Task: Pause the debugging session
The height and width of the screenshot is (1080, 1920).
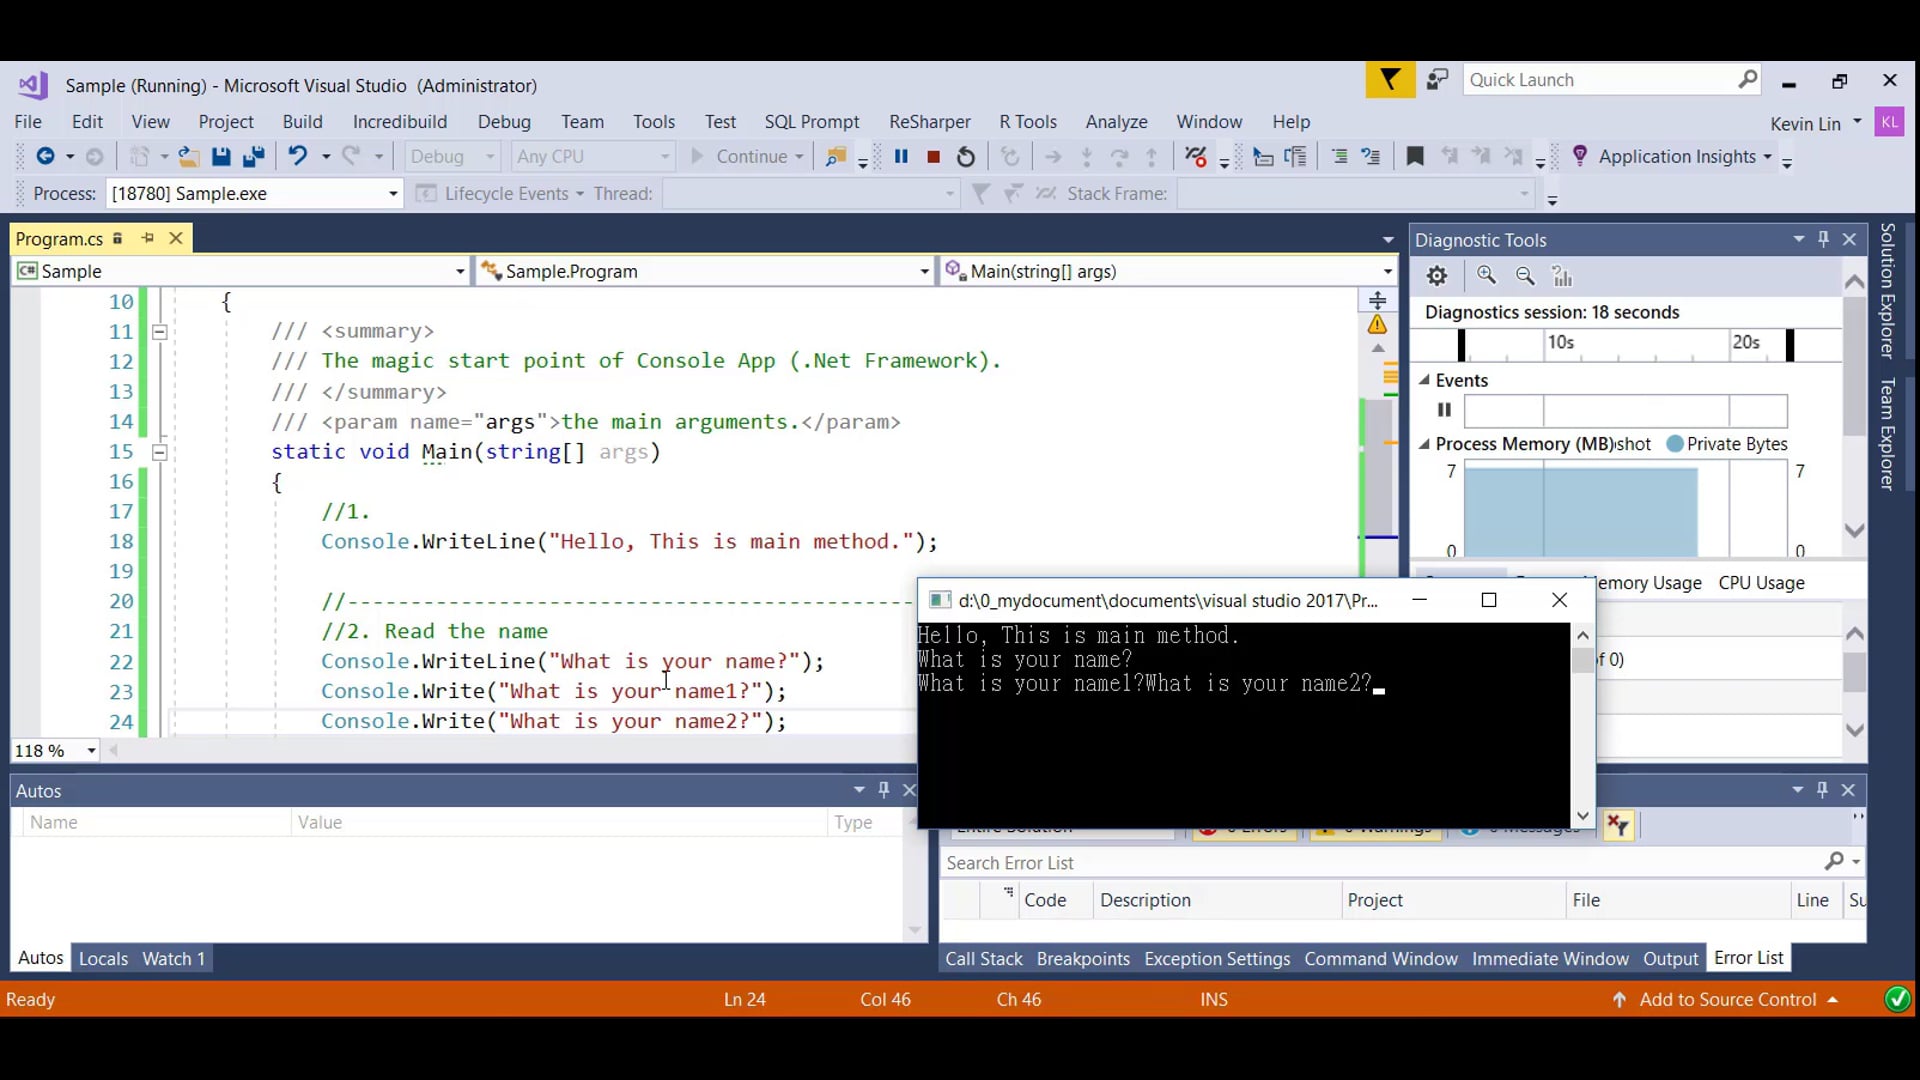Action: coord(903,157)
